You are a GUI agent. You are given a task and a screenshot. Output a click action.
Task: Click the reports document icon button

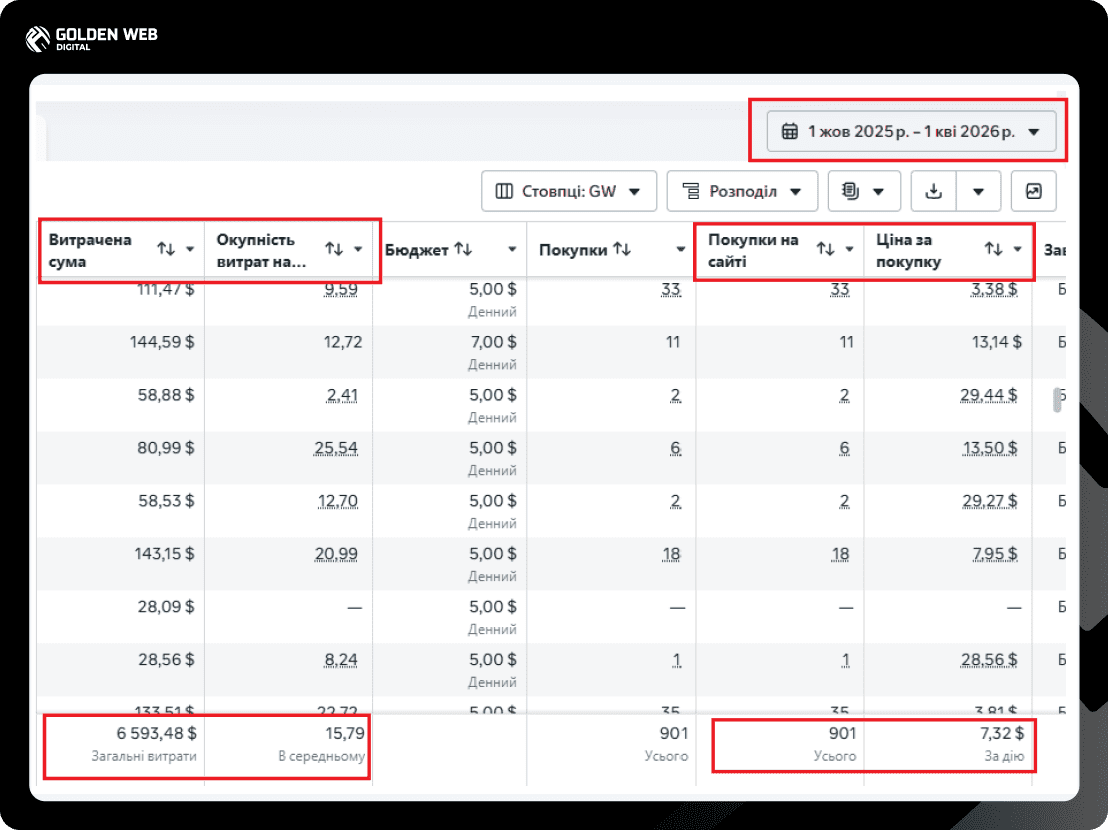tap(864, 191)
